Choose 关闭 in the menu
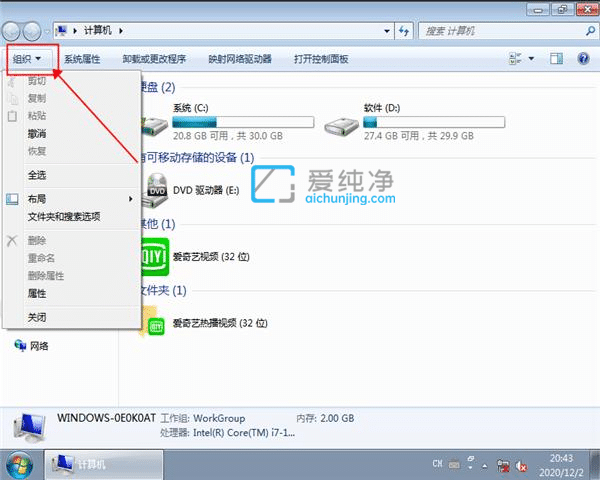The image size is (600, 480). click(37, 317)
